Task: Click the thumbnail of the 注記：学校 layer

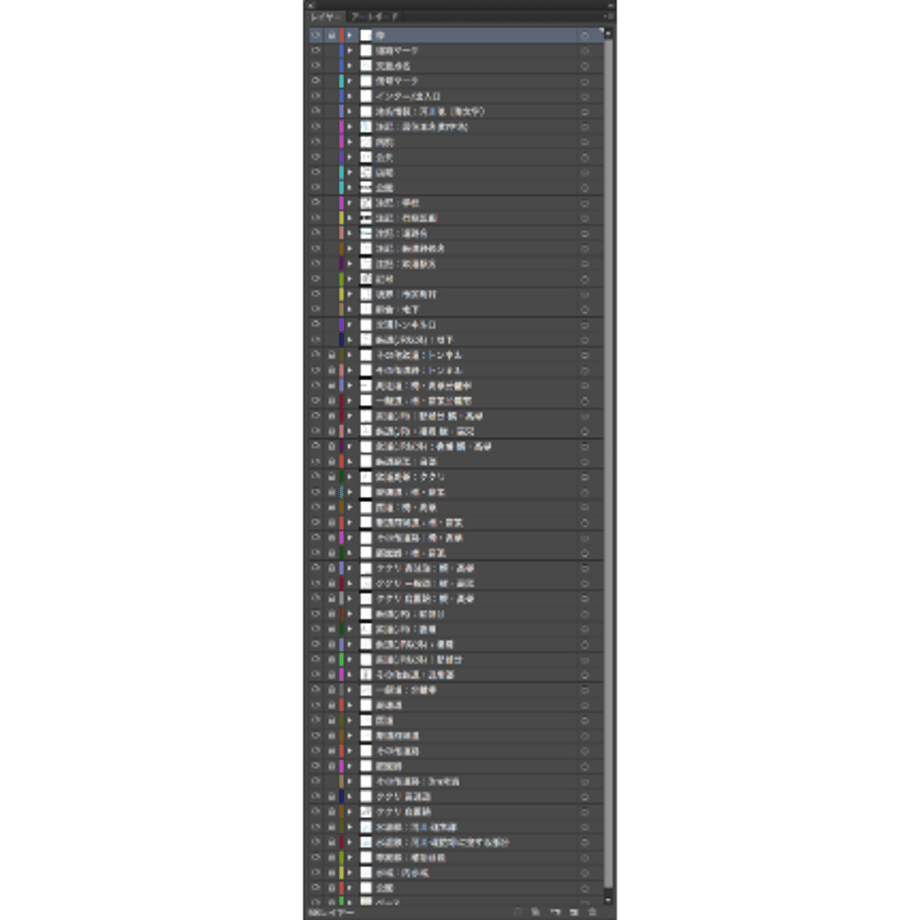Action: click(x=366, y=203)
